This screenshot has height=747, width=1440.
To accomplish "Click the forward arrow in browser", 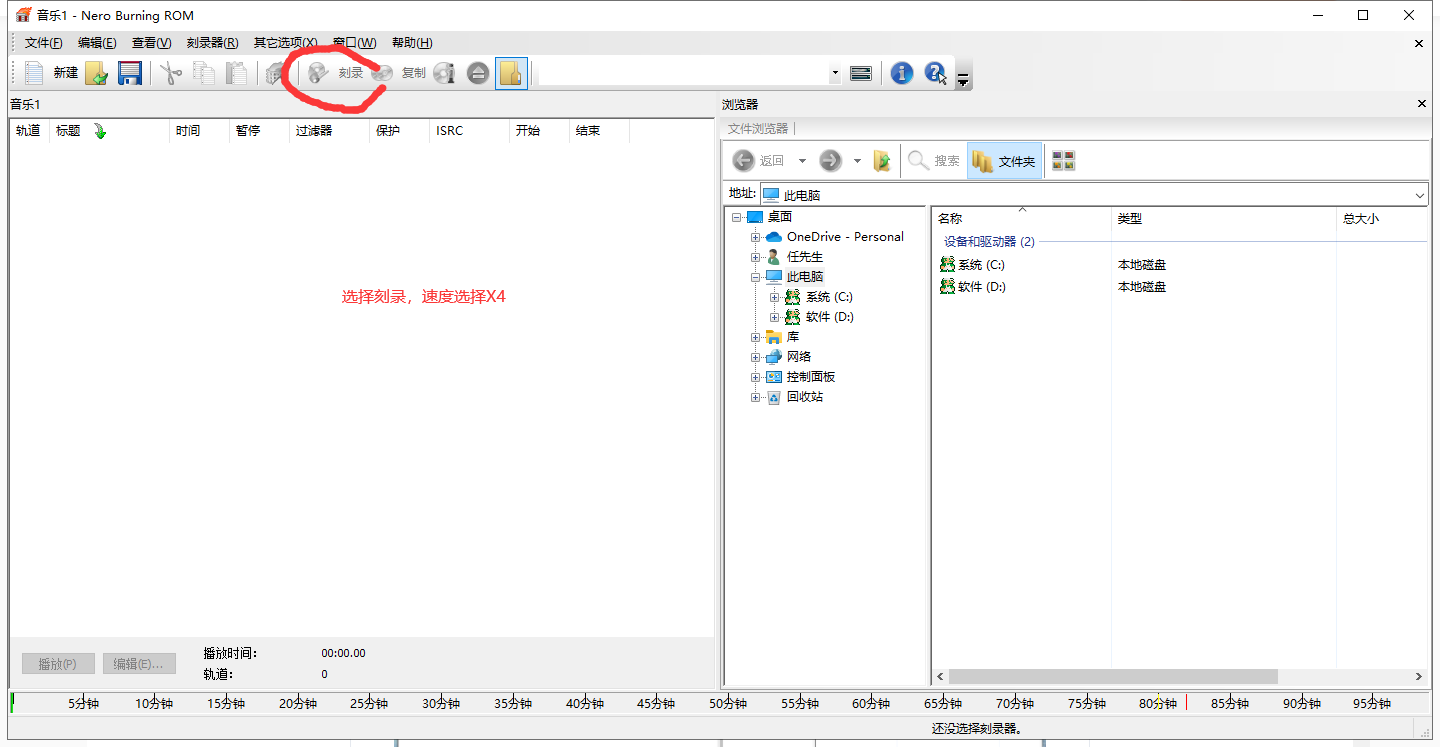I will click(830, 161).
